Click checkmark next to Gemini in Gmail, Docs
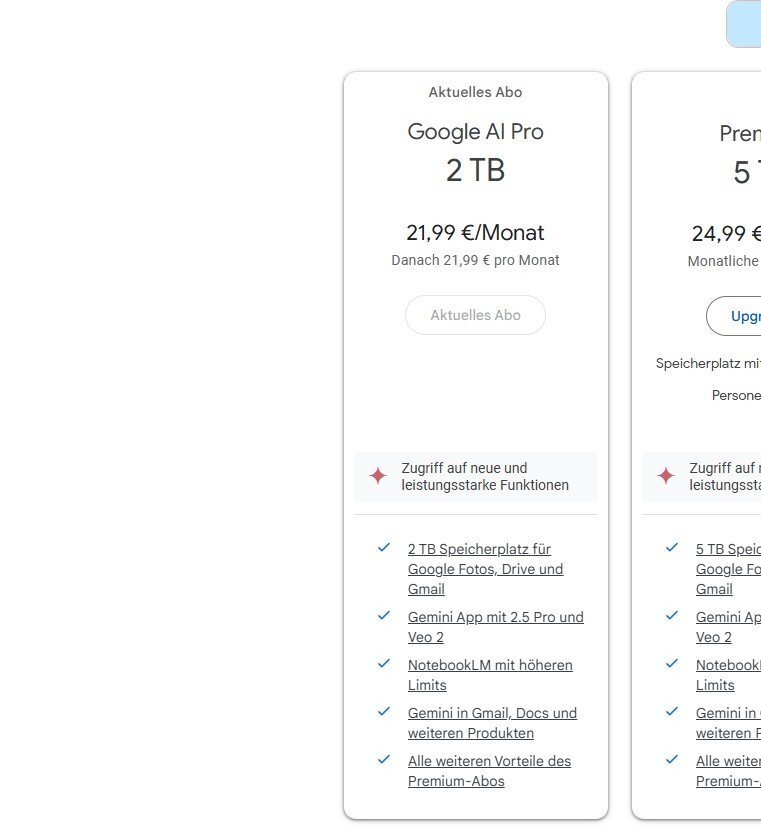Viewport: 761px width, 837px height. pyautogui.click(x=384, y=712)
